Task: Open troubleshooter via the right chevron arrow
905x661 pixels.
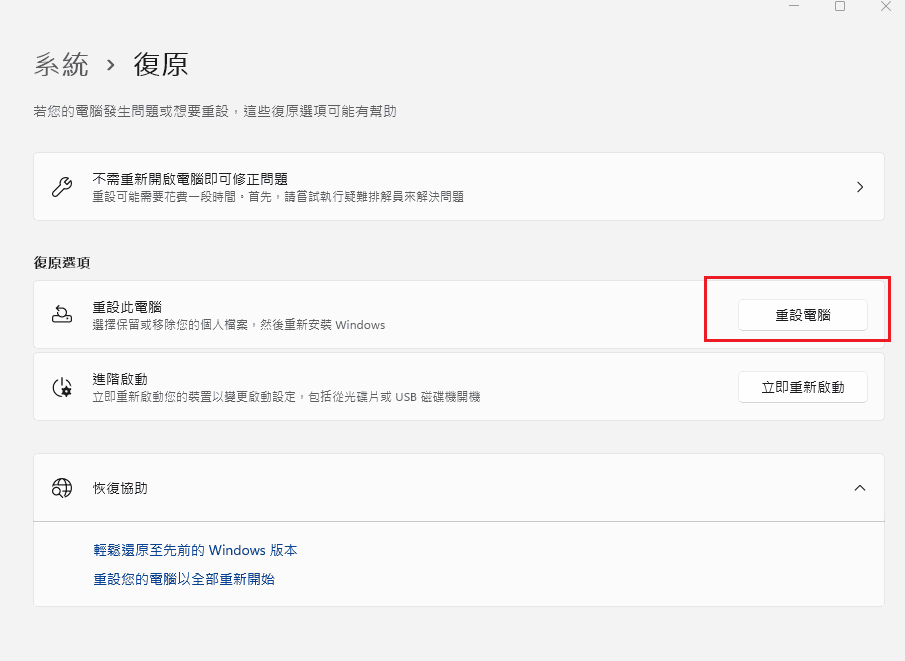Action: click(860, 187)
